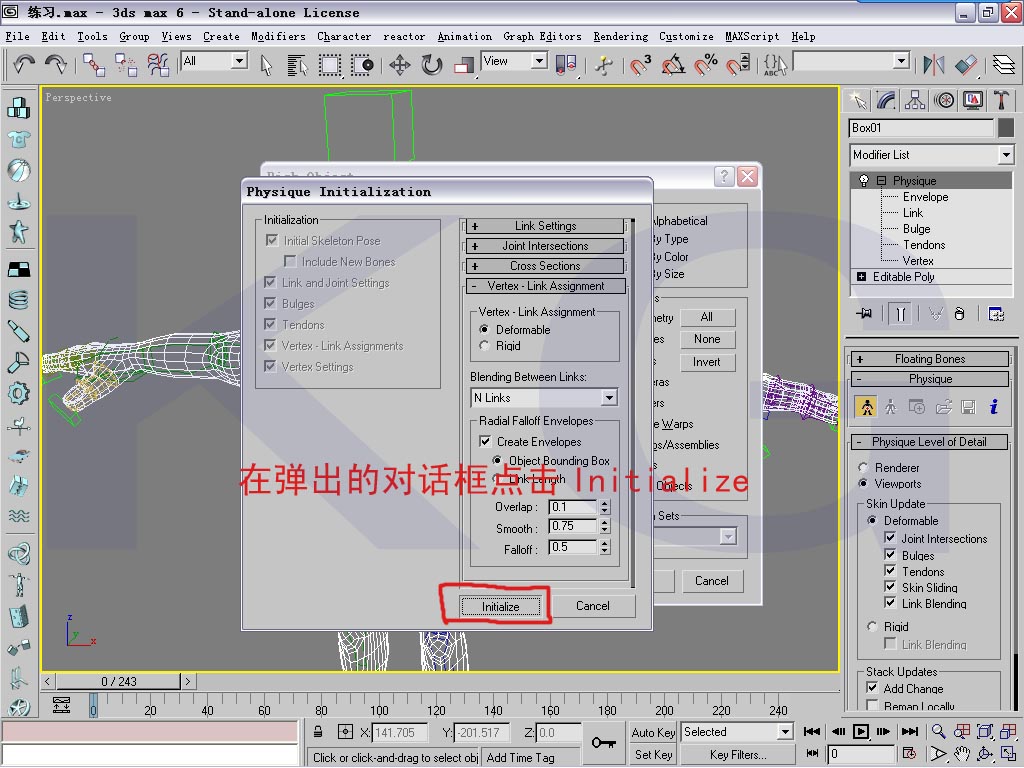Click the Box01 object color swatch
Viewport: 1024px width, 768px height.
click(x=1006, y=128)
